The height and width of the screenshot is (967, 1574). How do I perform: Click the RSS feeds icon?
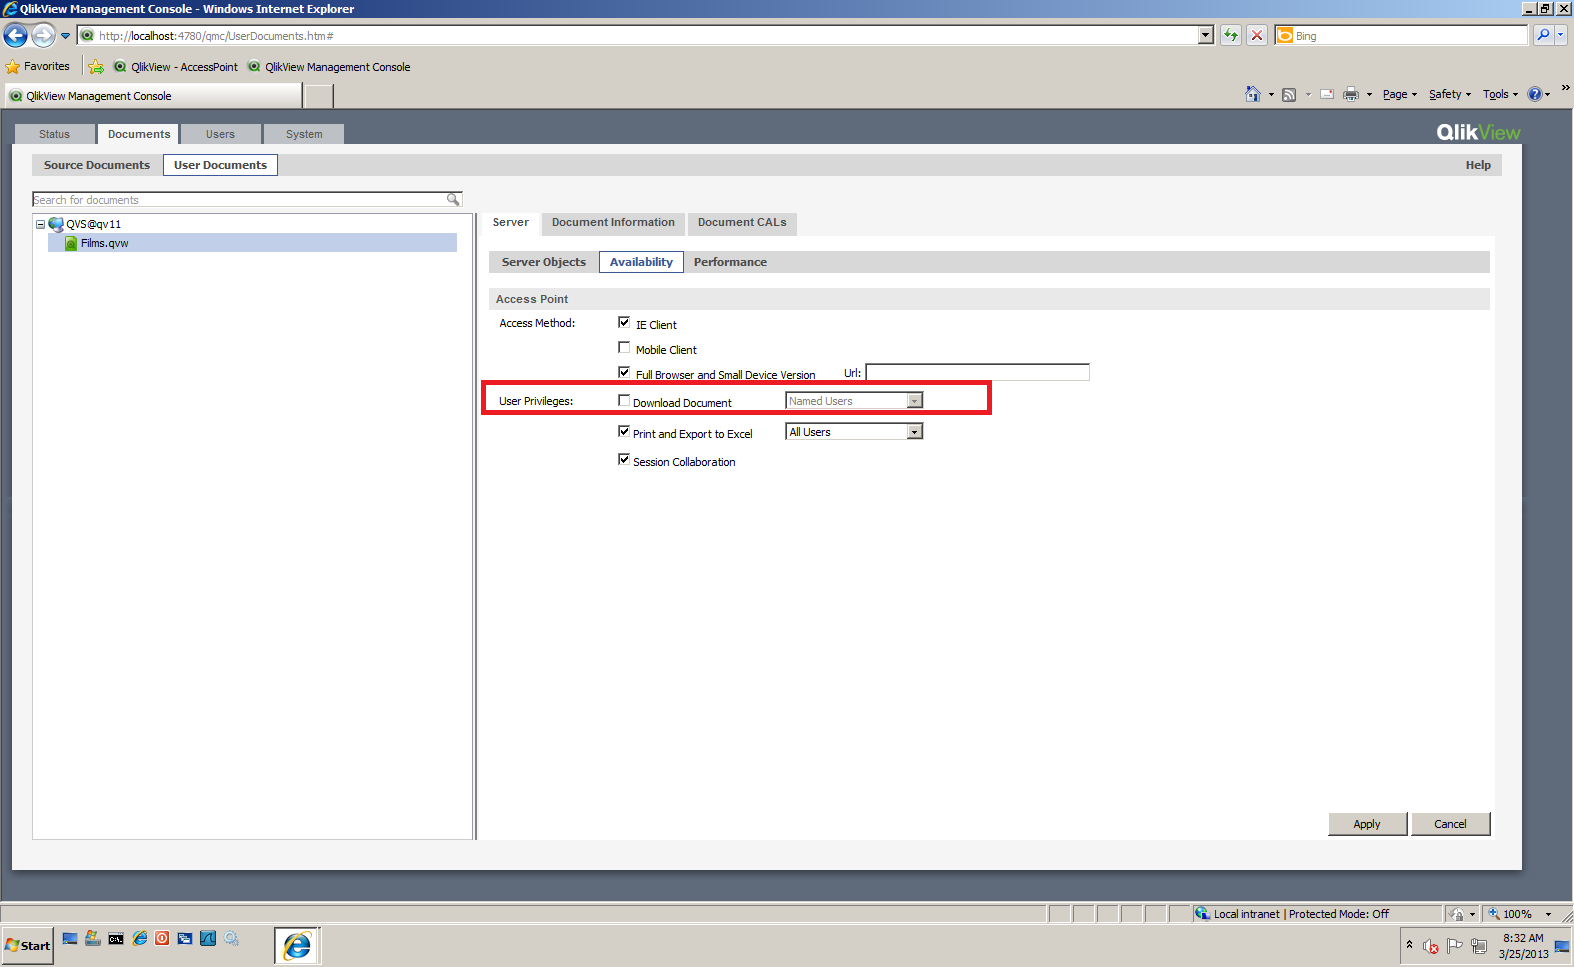point(1289,95)
